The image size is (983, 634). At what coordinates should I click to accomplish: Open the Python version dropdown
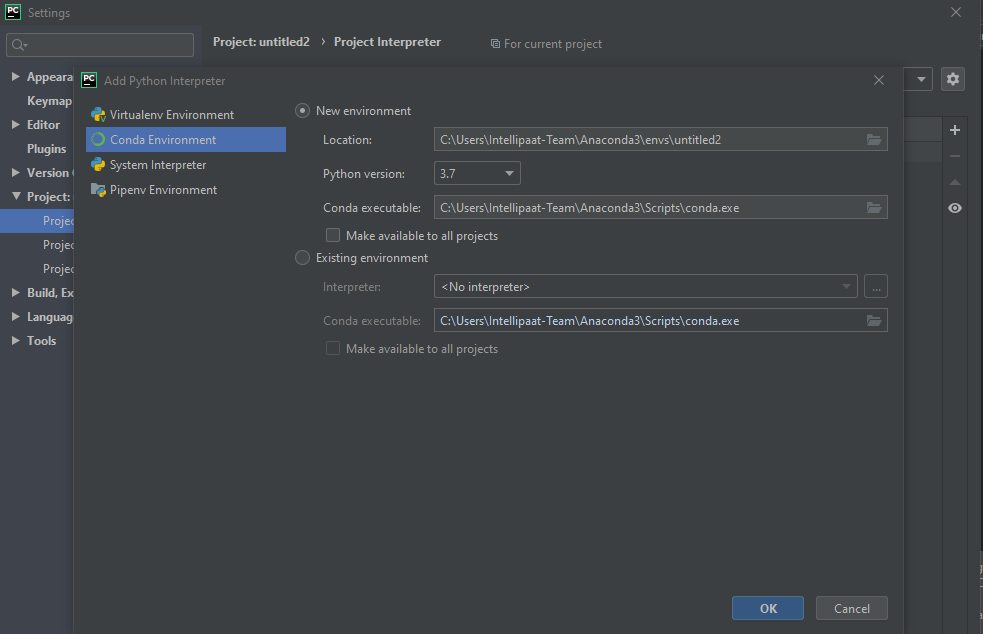(477, 174)
